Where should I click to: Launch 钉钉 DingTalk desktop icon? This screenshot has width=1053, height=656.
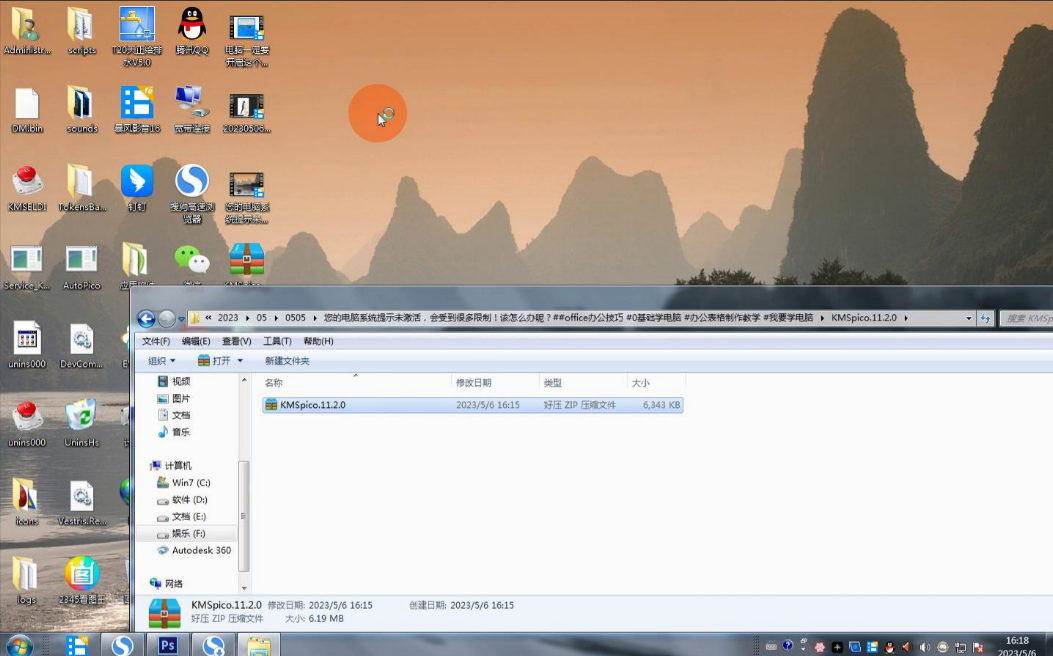pos(136,189)
